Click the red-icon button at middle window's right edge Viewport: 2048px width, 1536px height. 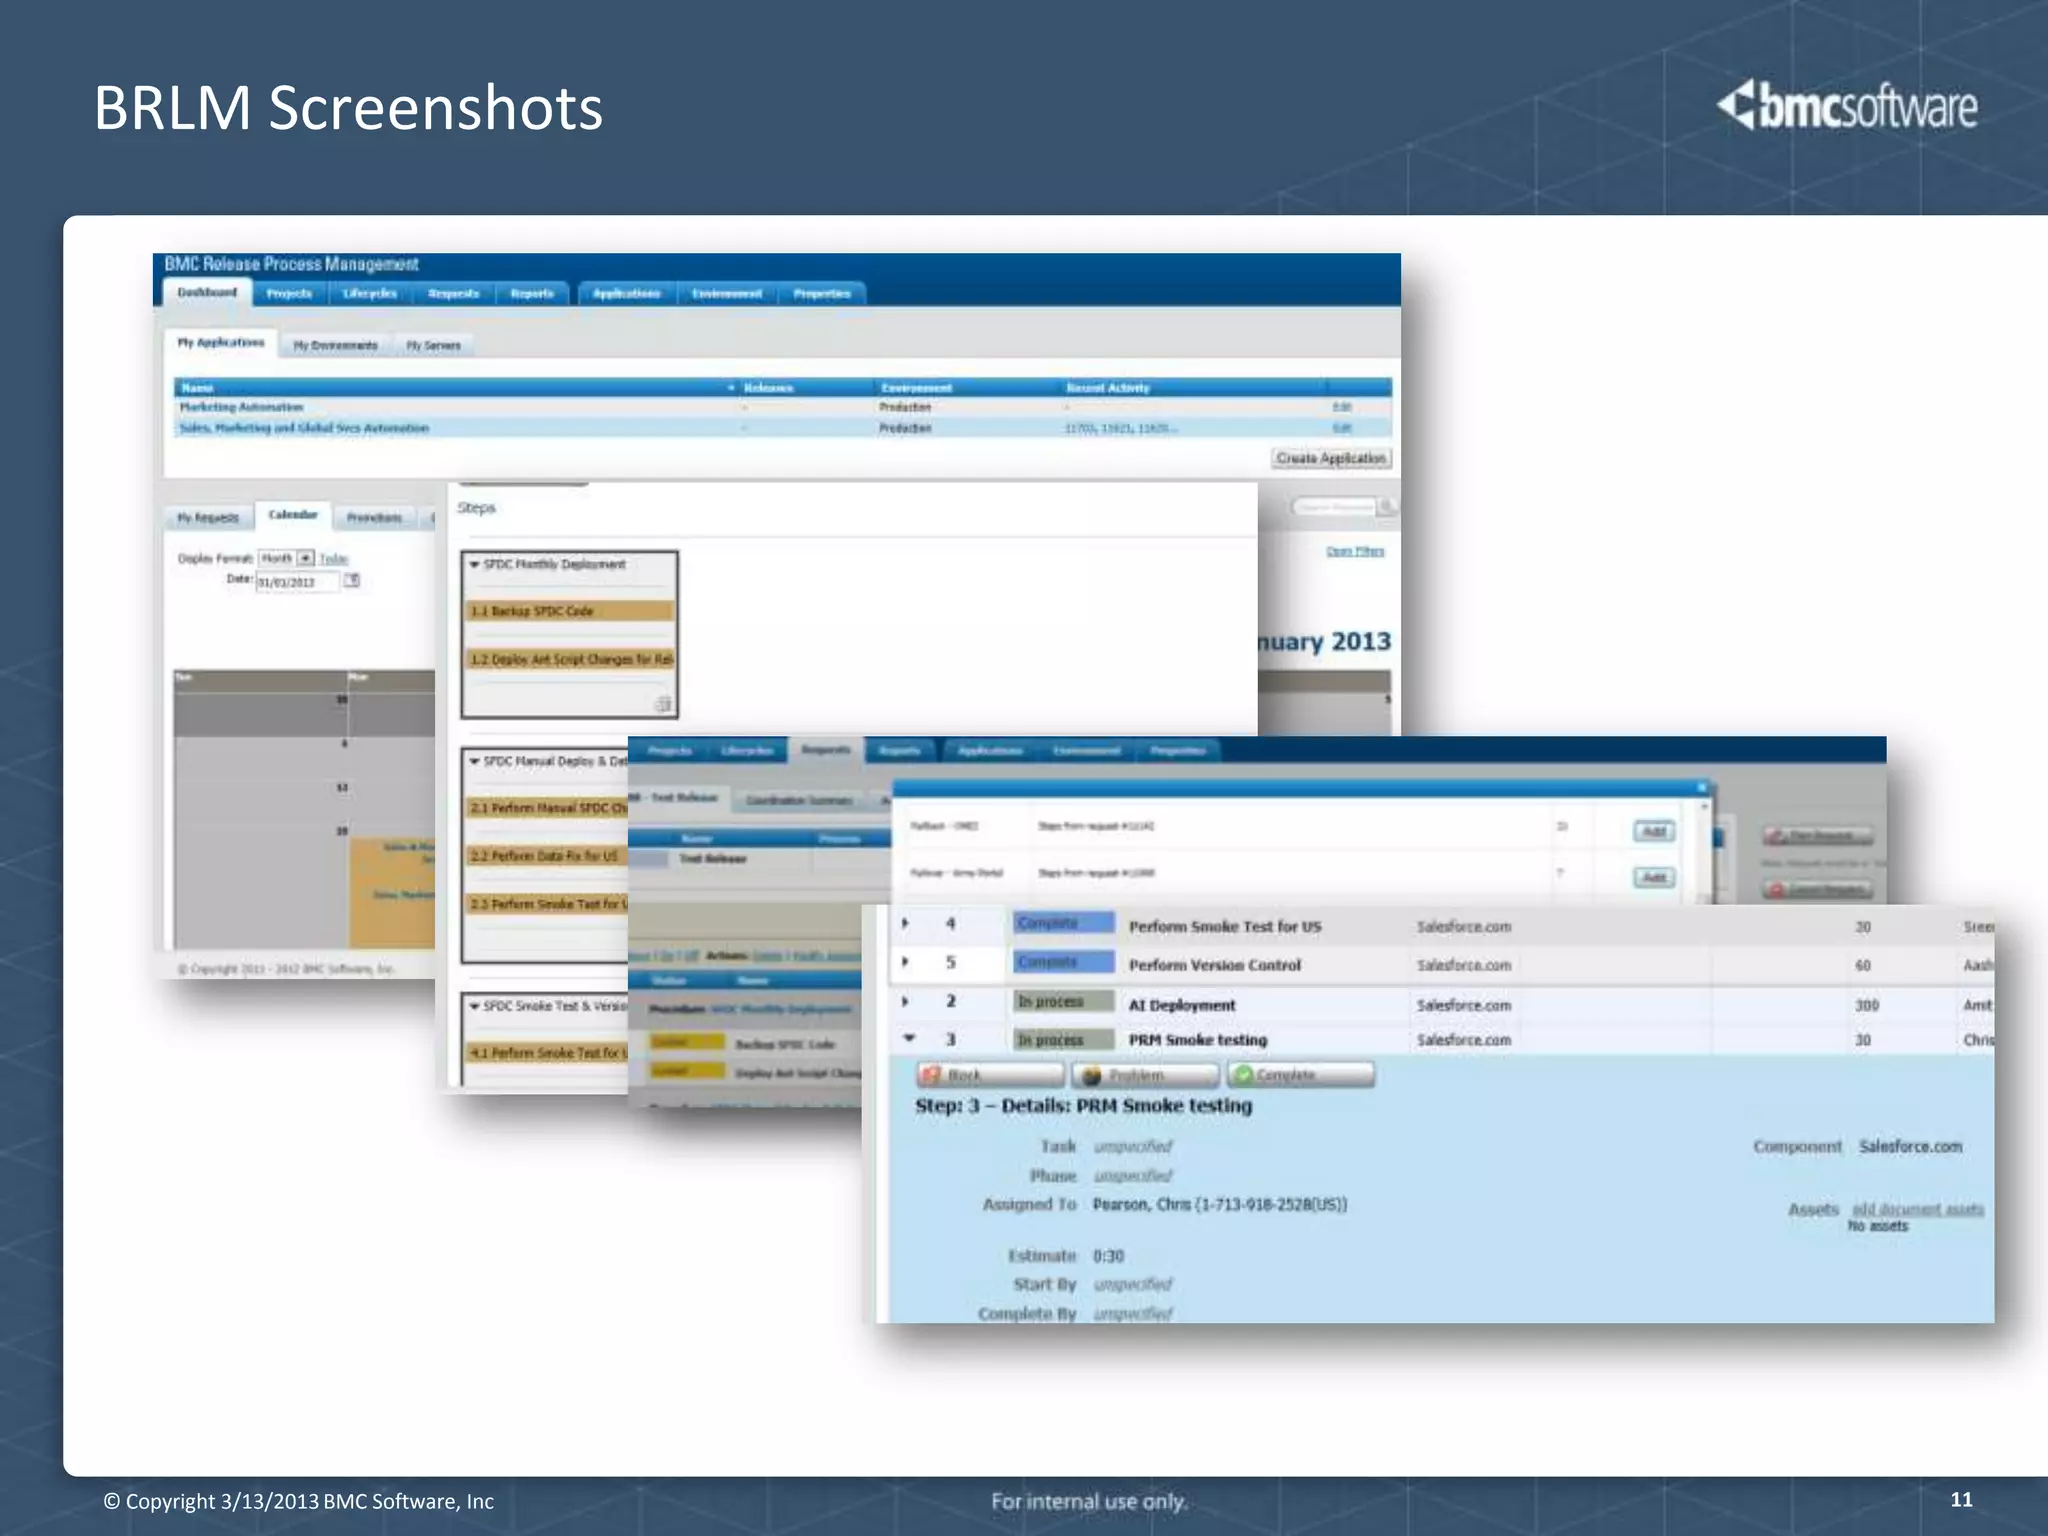[1817, 888]
